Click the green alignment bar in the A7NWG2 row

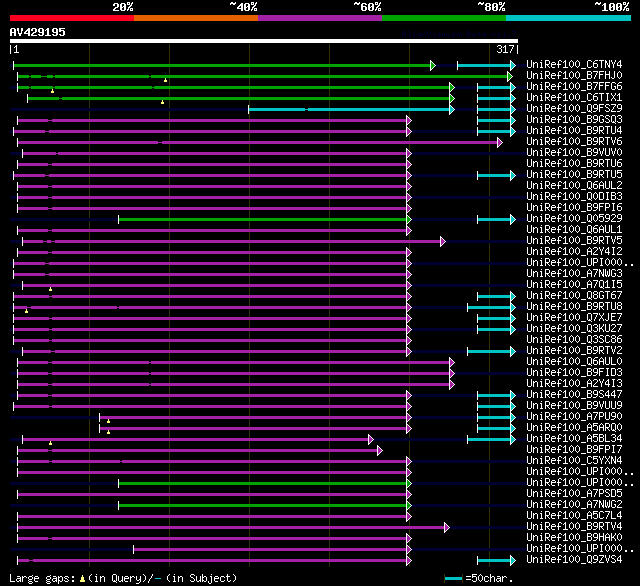(x=264, y=506)
